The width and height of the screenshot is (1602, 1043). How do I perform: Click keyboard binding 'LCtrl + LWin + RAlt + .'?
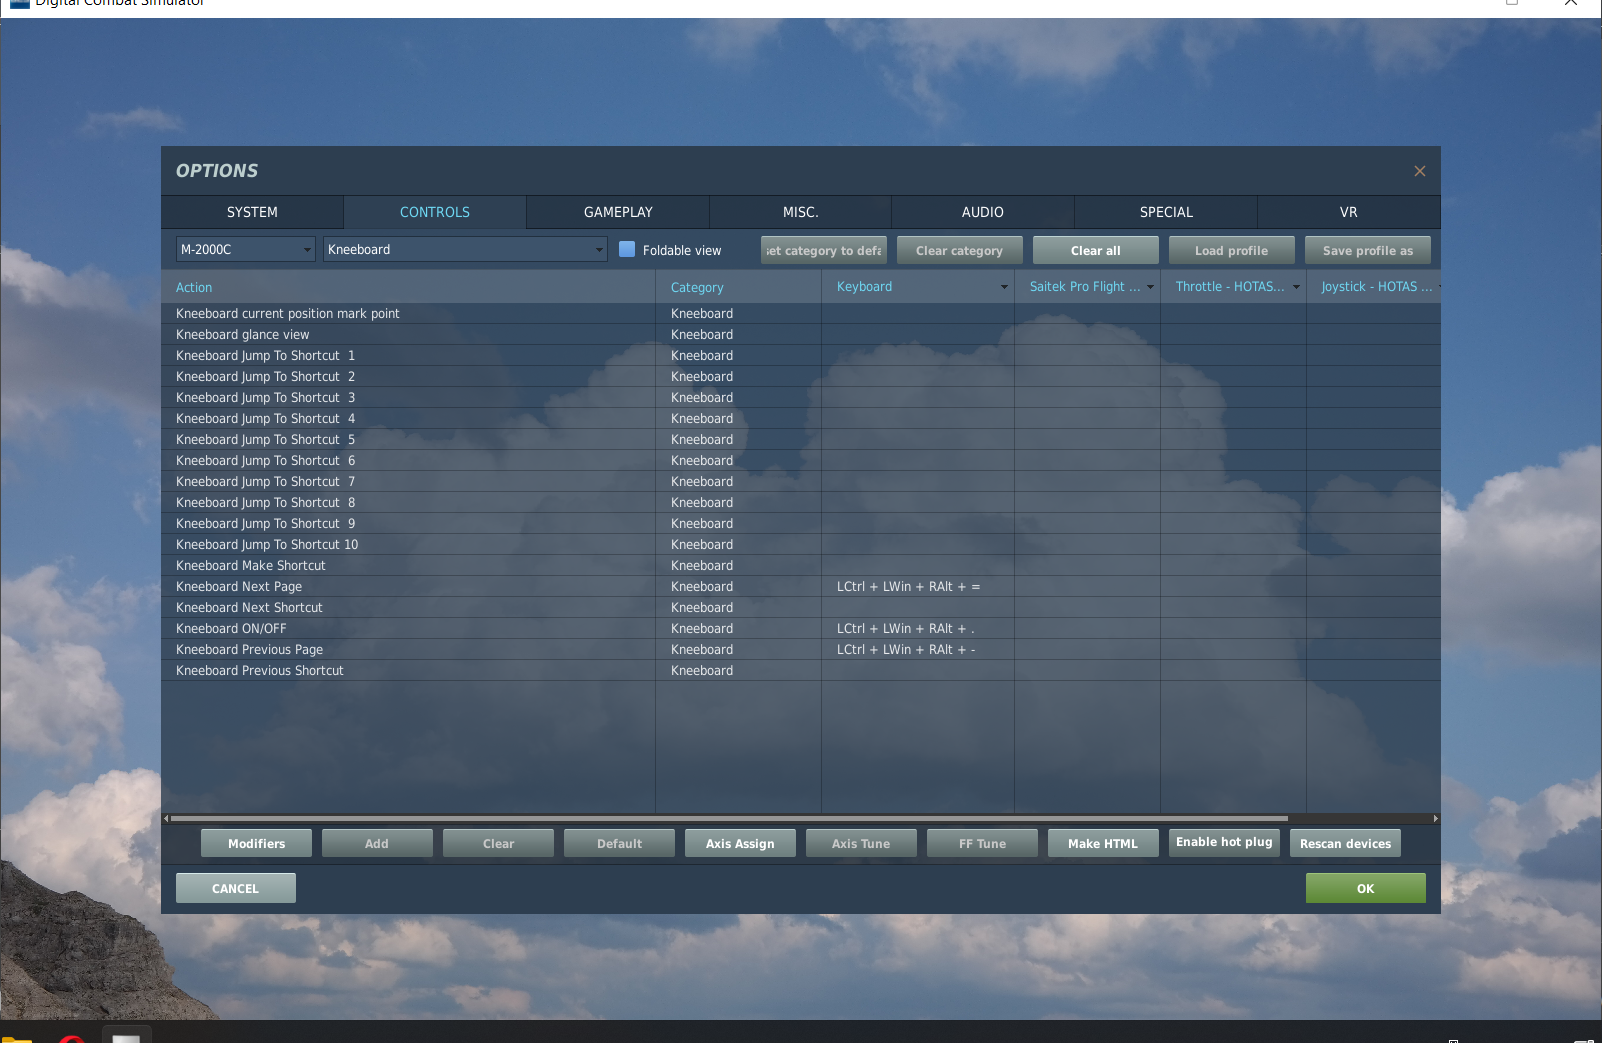pos(905,629)
